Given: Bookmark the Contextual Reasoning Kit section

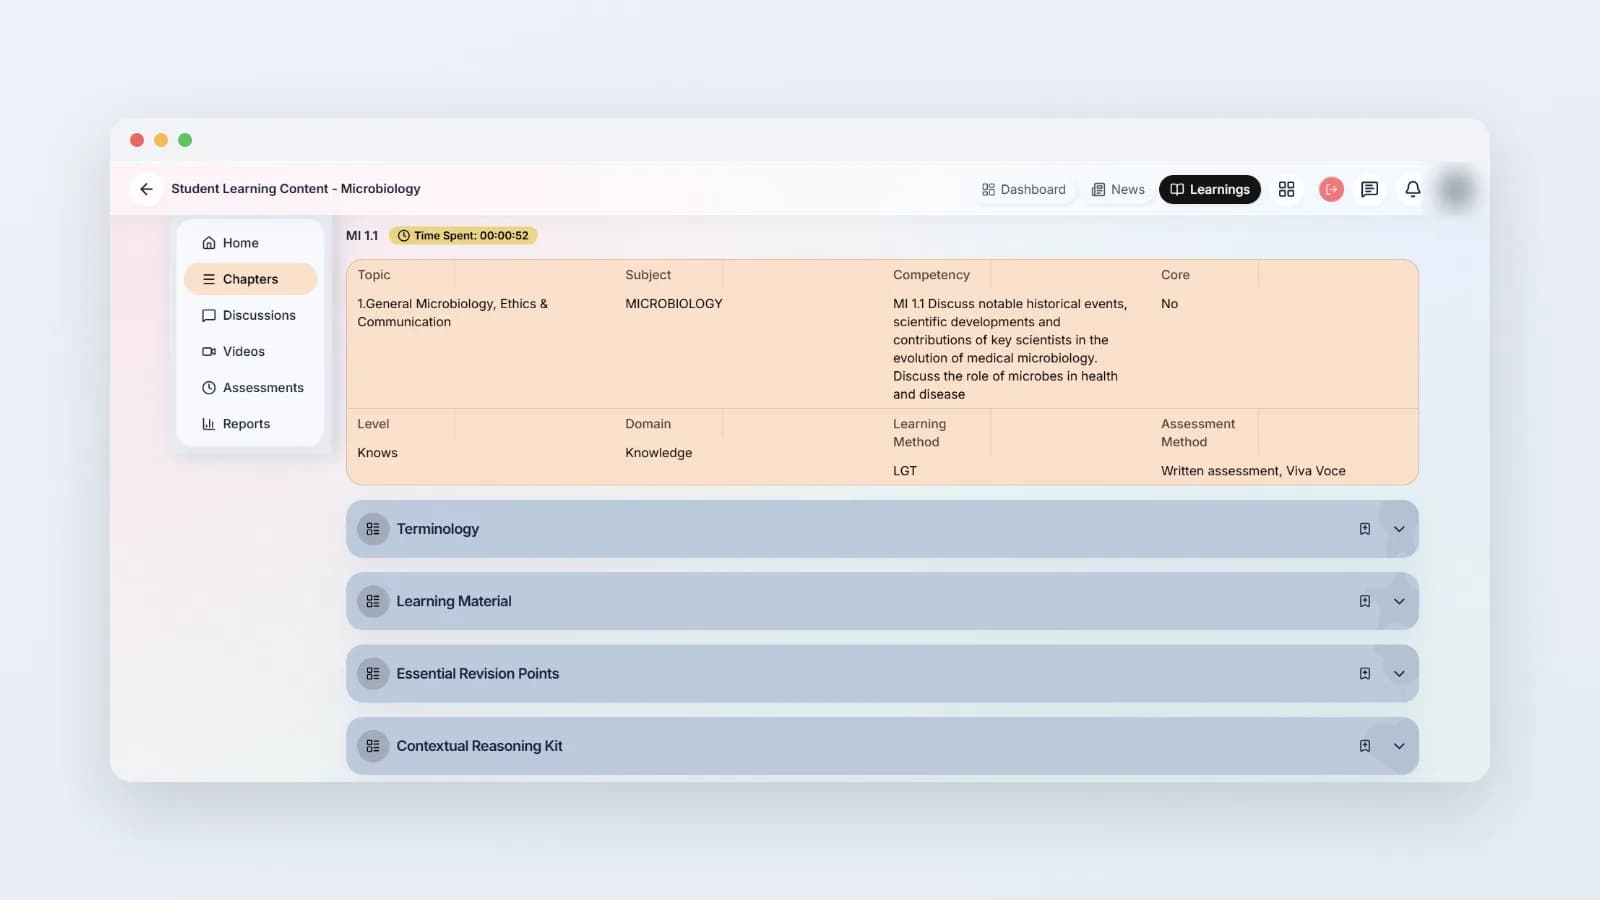Looking at the screenshot, I should coord(1365,746).
